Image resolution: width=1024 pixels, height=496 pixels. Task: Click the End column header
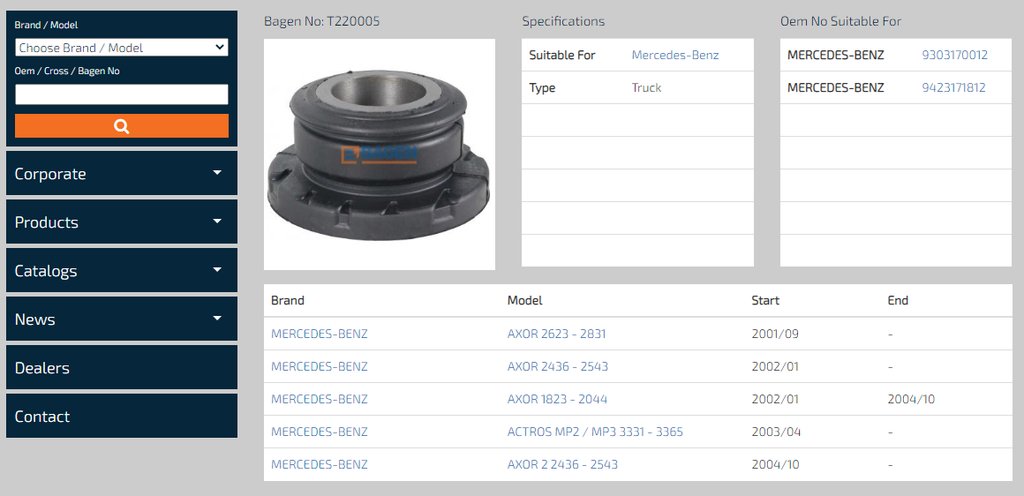tap(898, 301)
